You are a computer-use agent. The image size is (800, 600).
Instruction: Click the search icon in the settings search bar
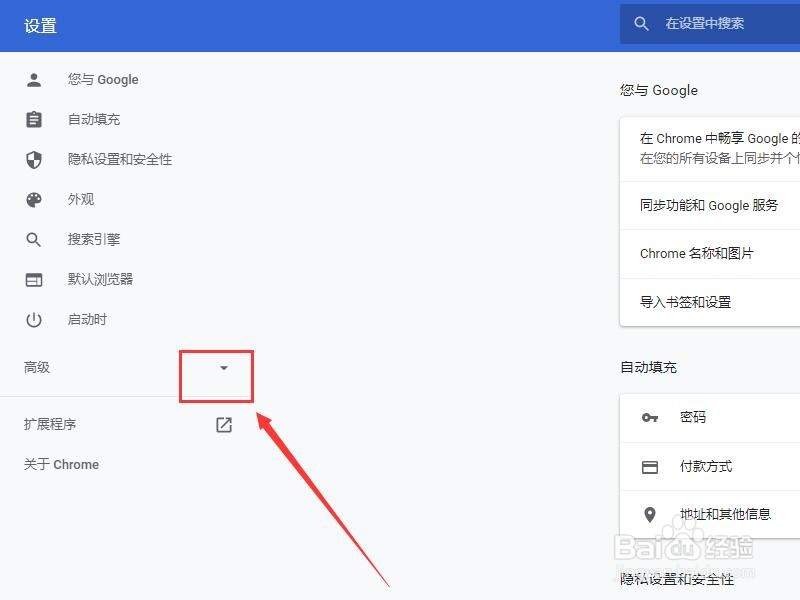(641, 23)
